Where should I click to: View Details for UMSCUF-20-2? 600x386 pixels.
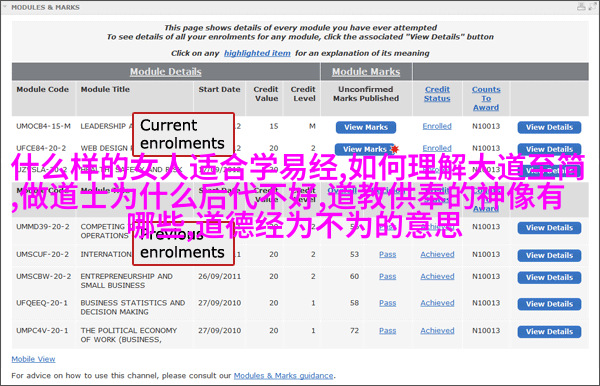[549, 256]
